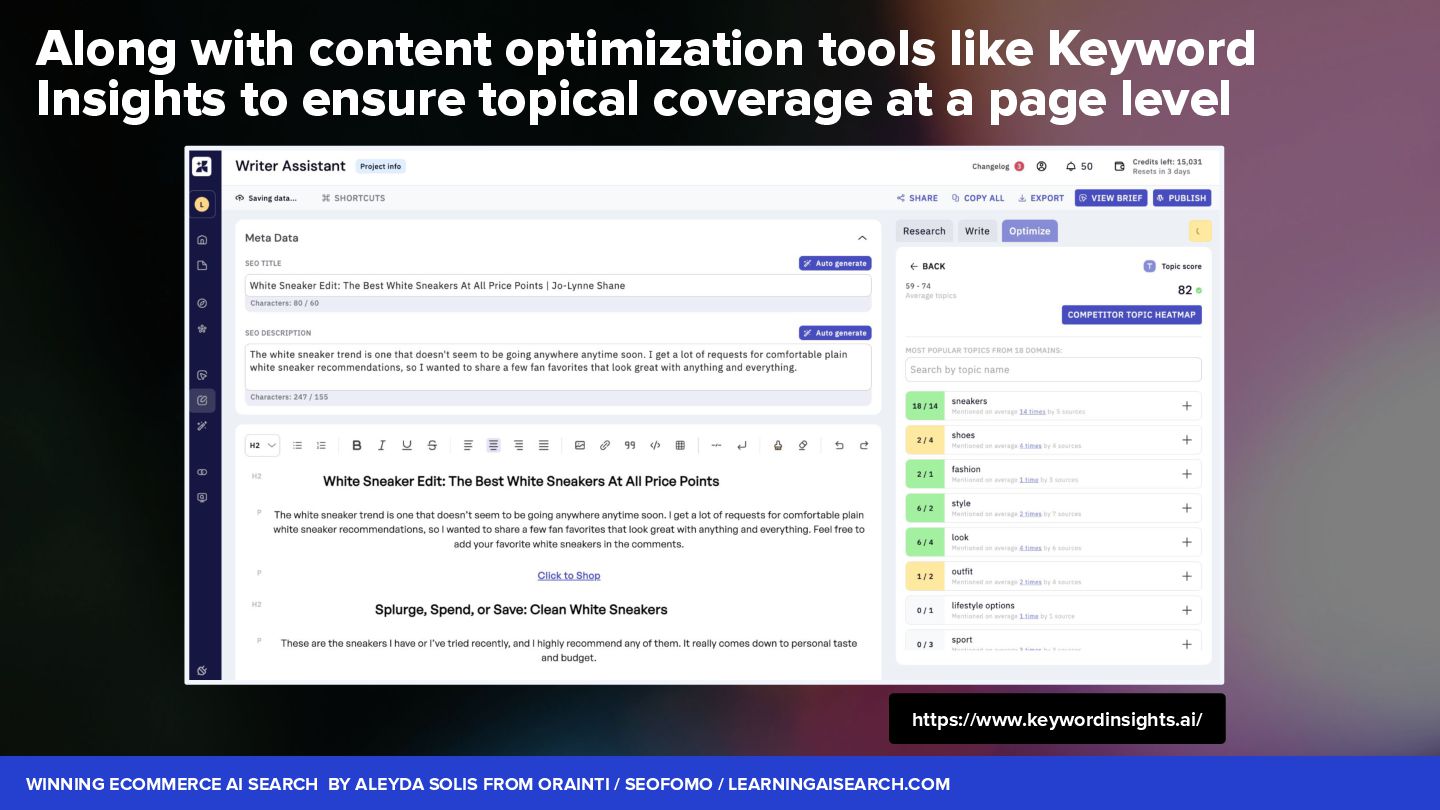Expand the lifestyle options topic with plus
The width and height of the screenshot is (1440, 810).
1187,610
